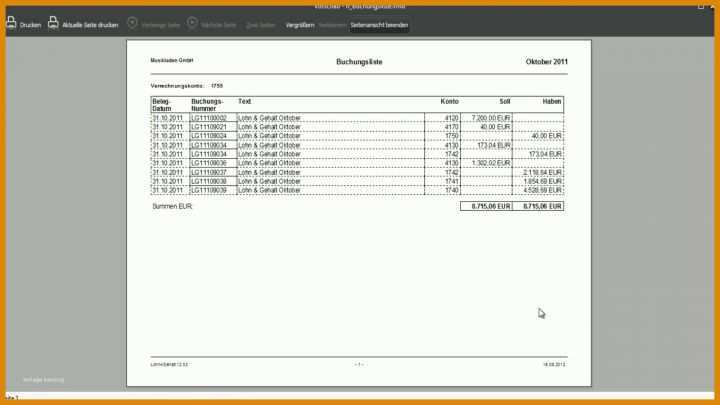
Task: Click the Soll amount in Konto 4170 row
Action: 495,127
